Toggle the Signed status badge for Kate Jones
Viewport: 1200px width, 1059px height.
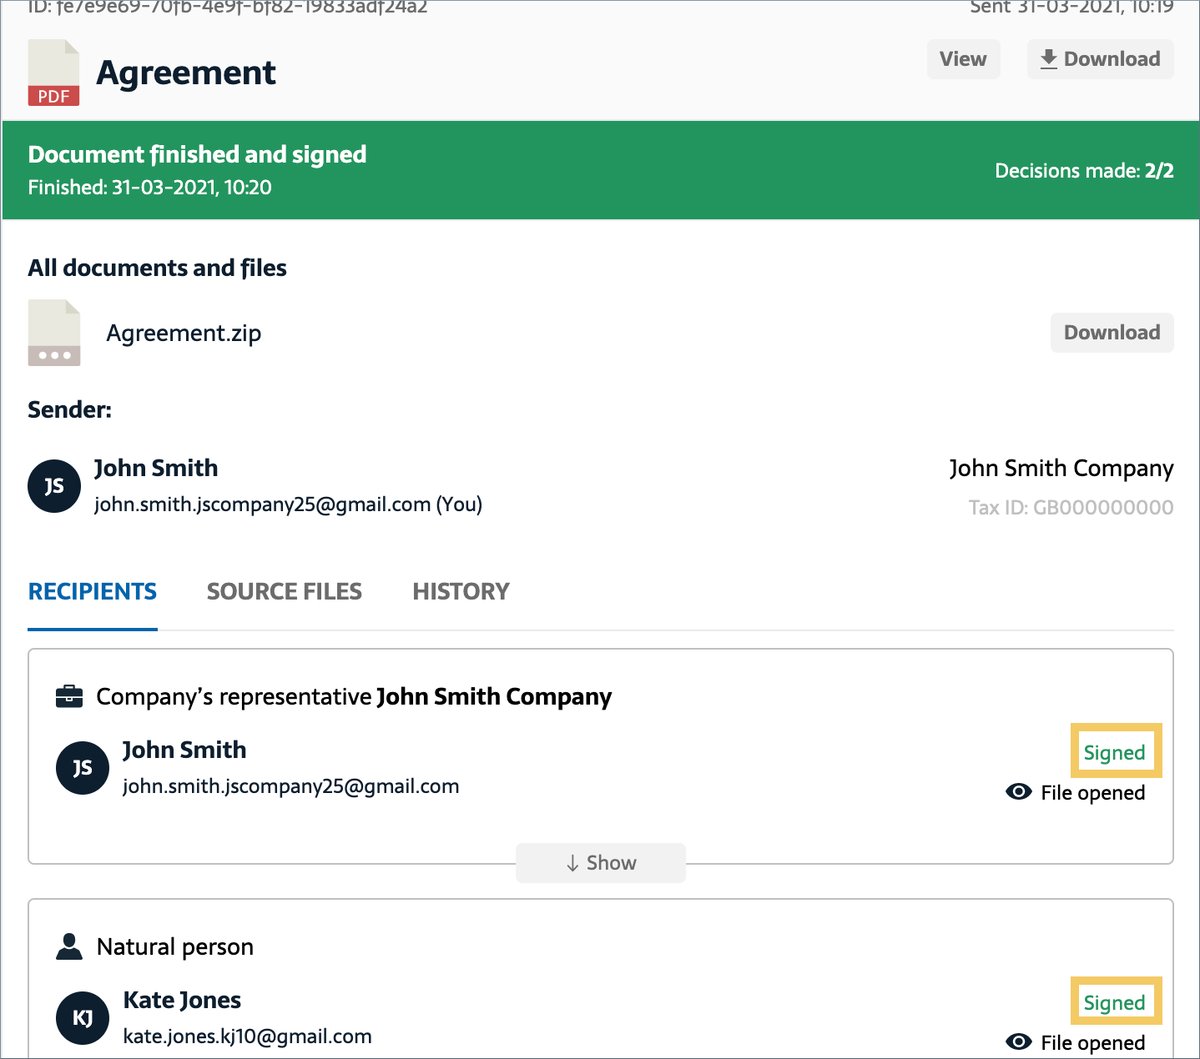click(1115, 1002)
